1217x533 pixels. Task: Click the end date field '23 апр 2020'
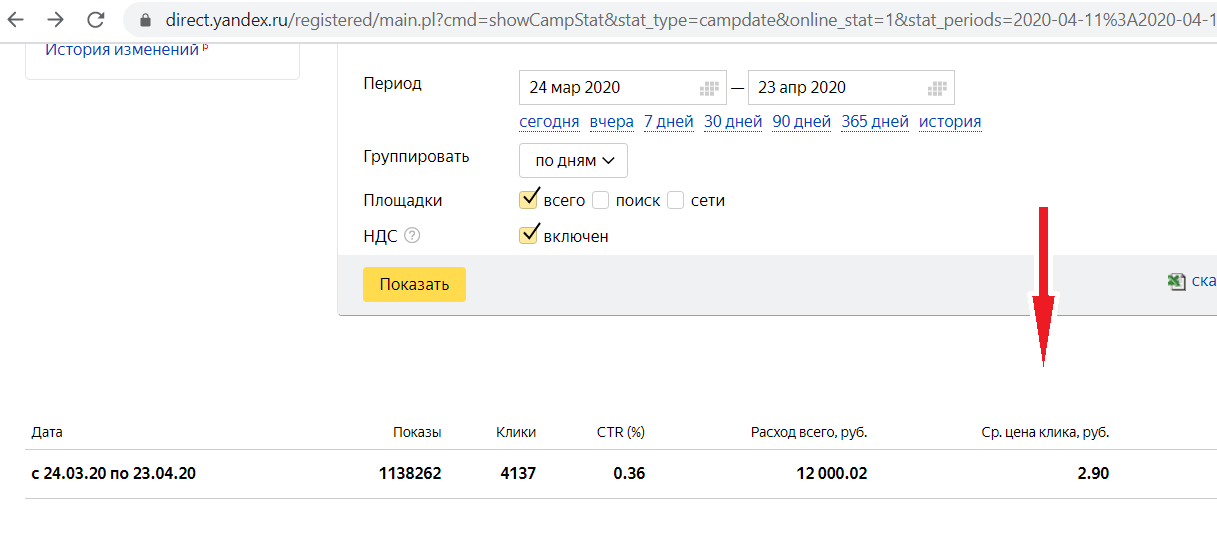coord(851,88)
